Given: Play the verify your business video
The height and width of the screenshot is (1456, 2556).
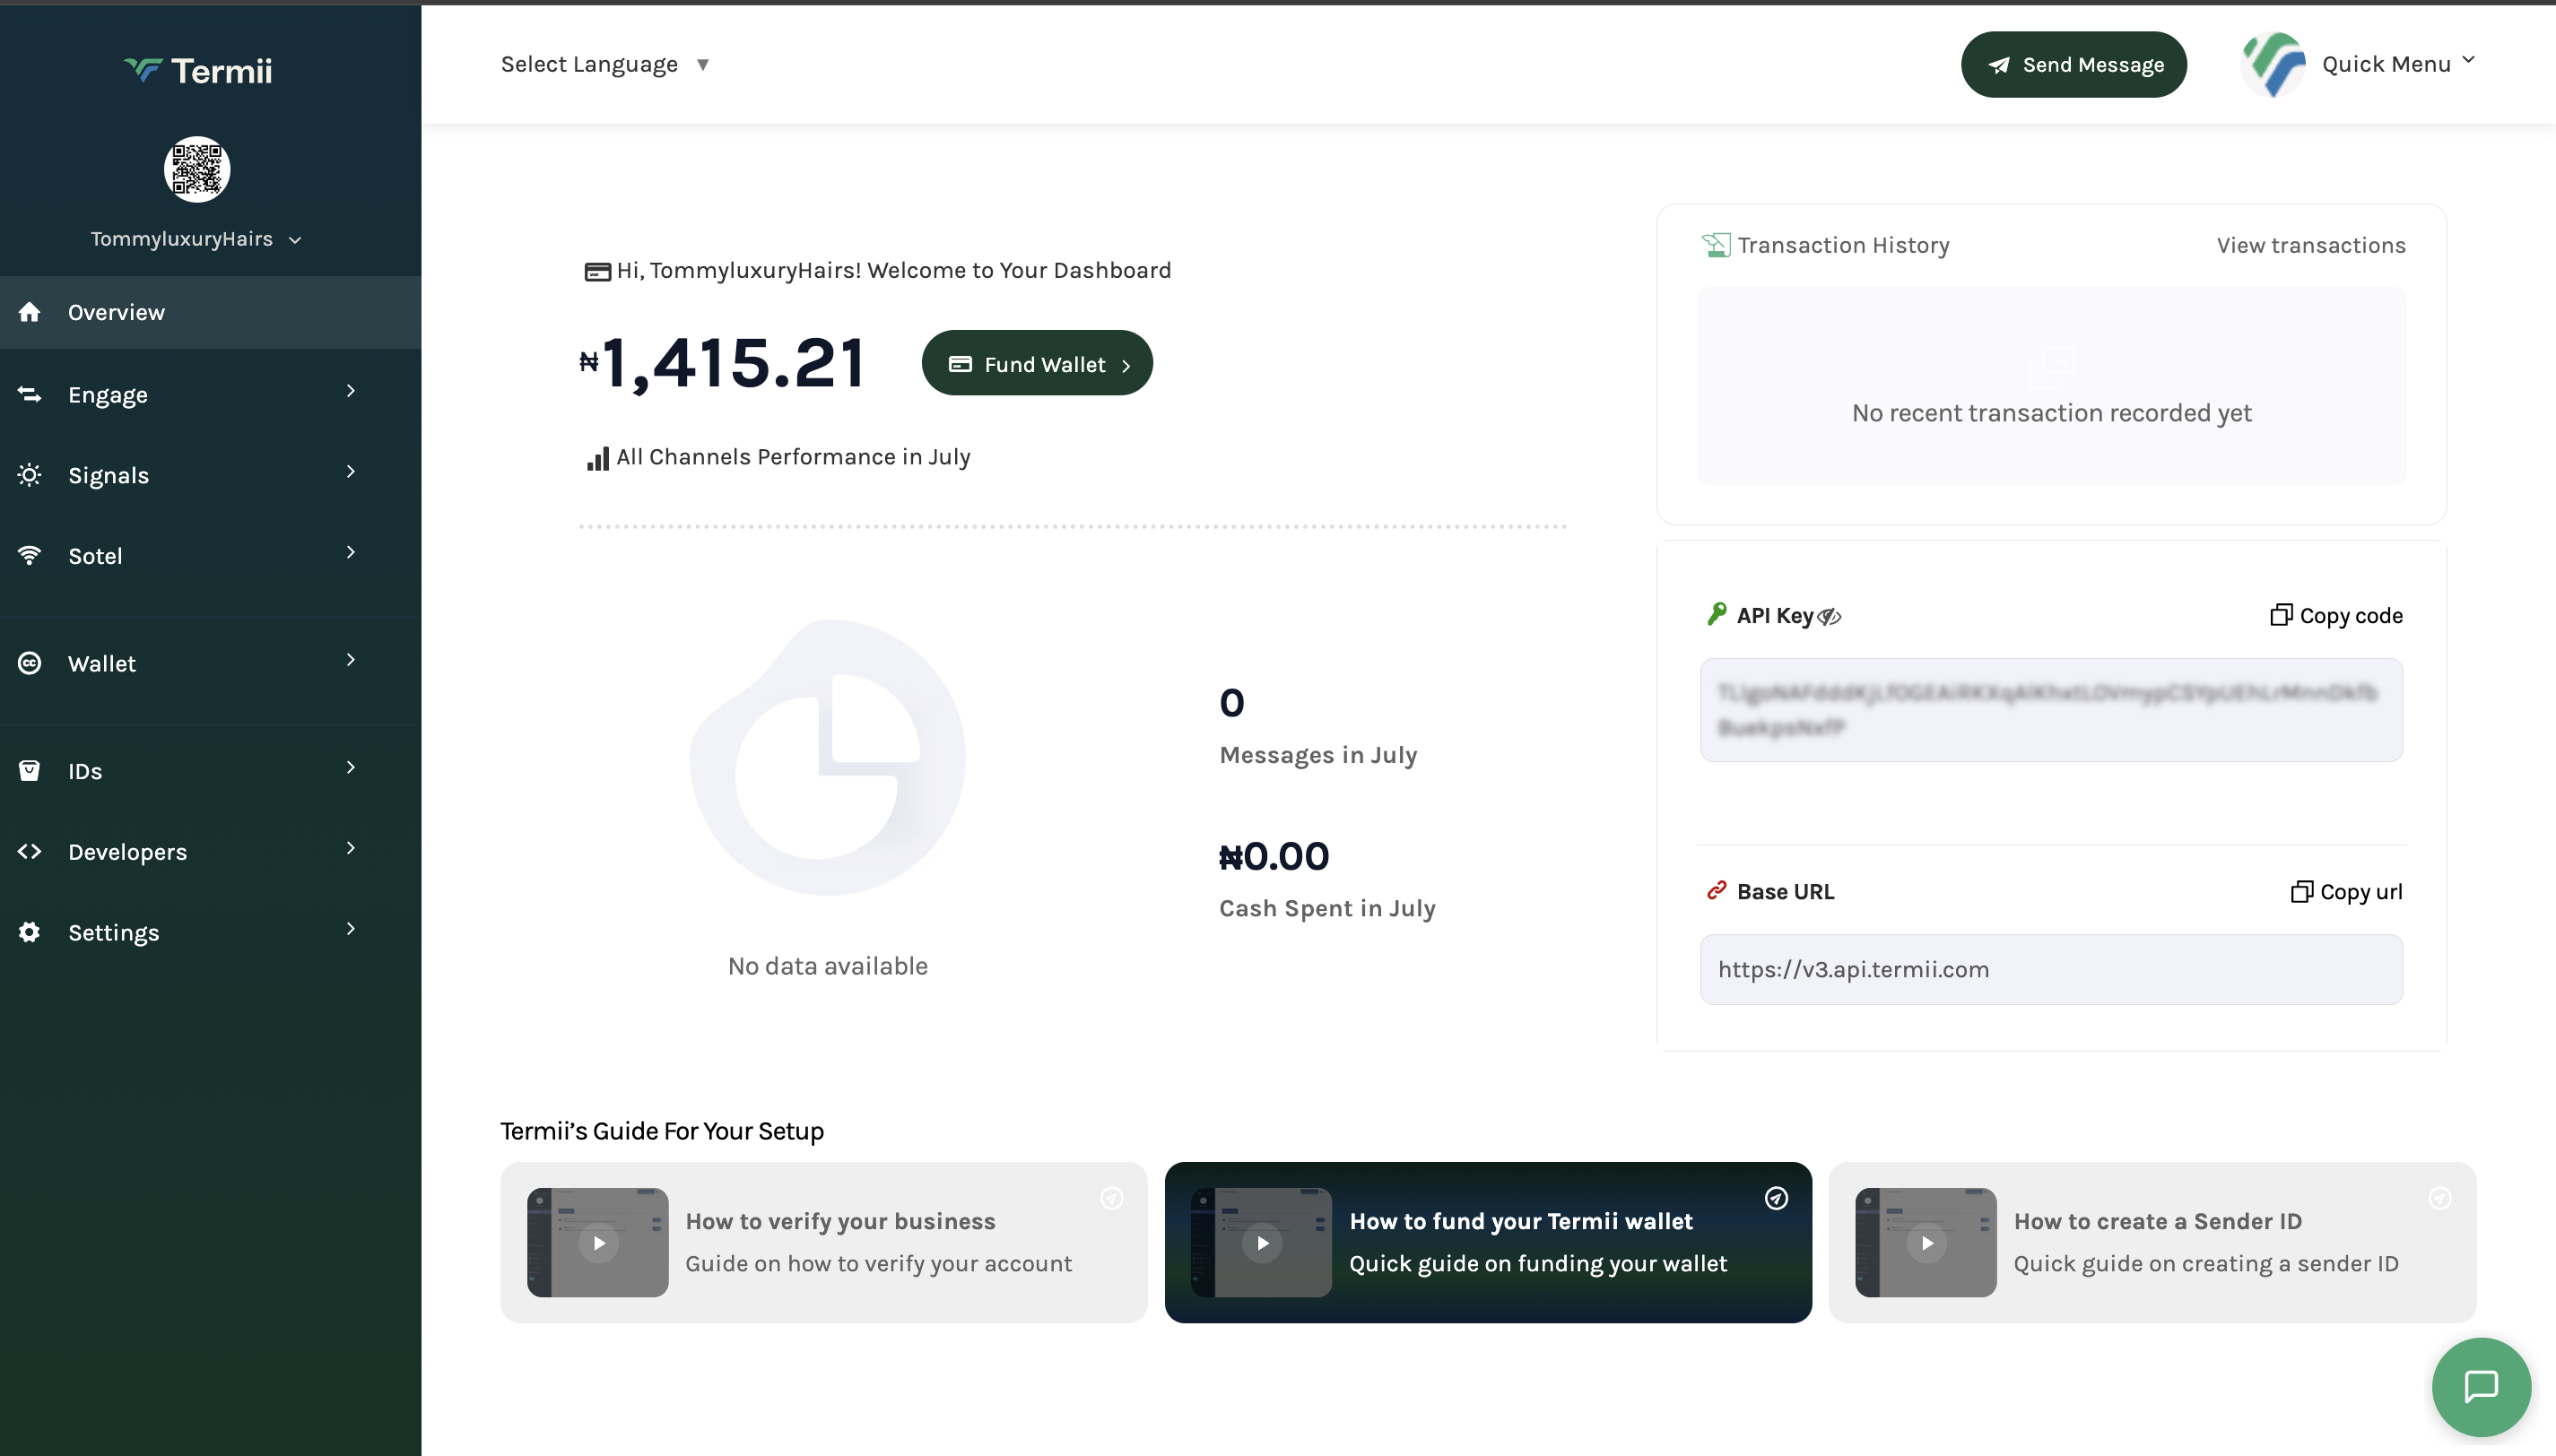Looking at the screenshot, I should [598, 1243].
